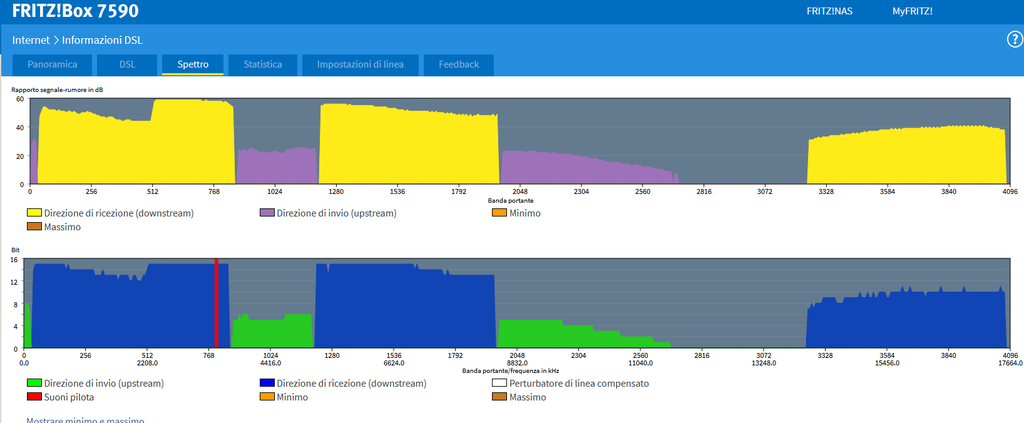The image size is (1024, 423).
Task: Switch to the DSL tab
Action: click(x=127, y=64)
